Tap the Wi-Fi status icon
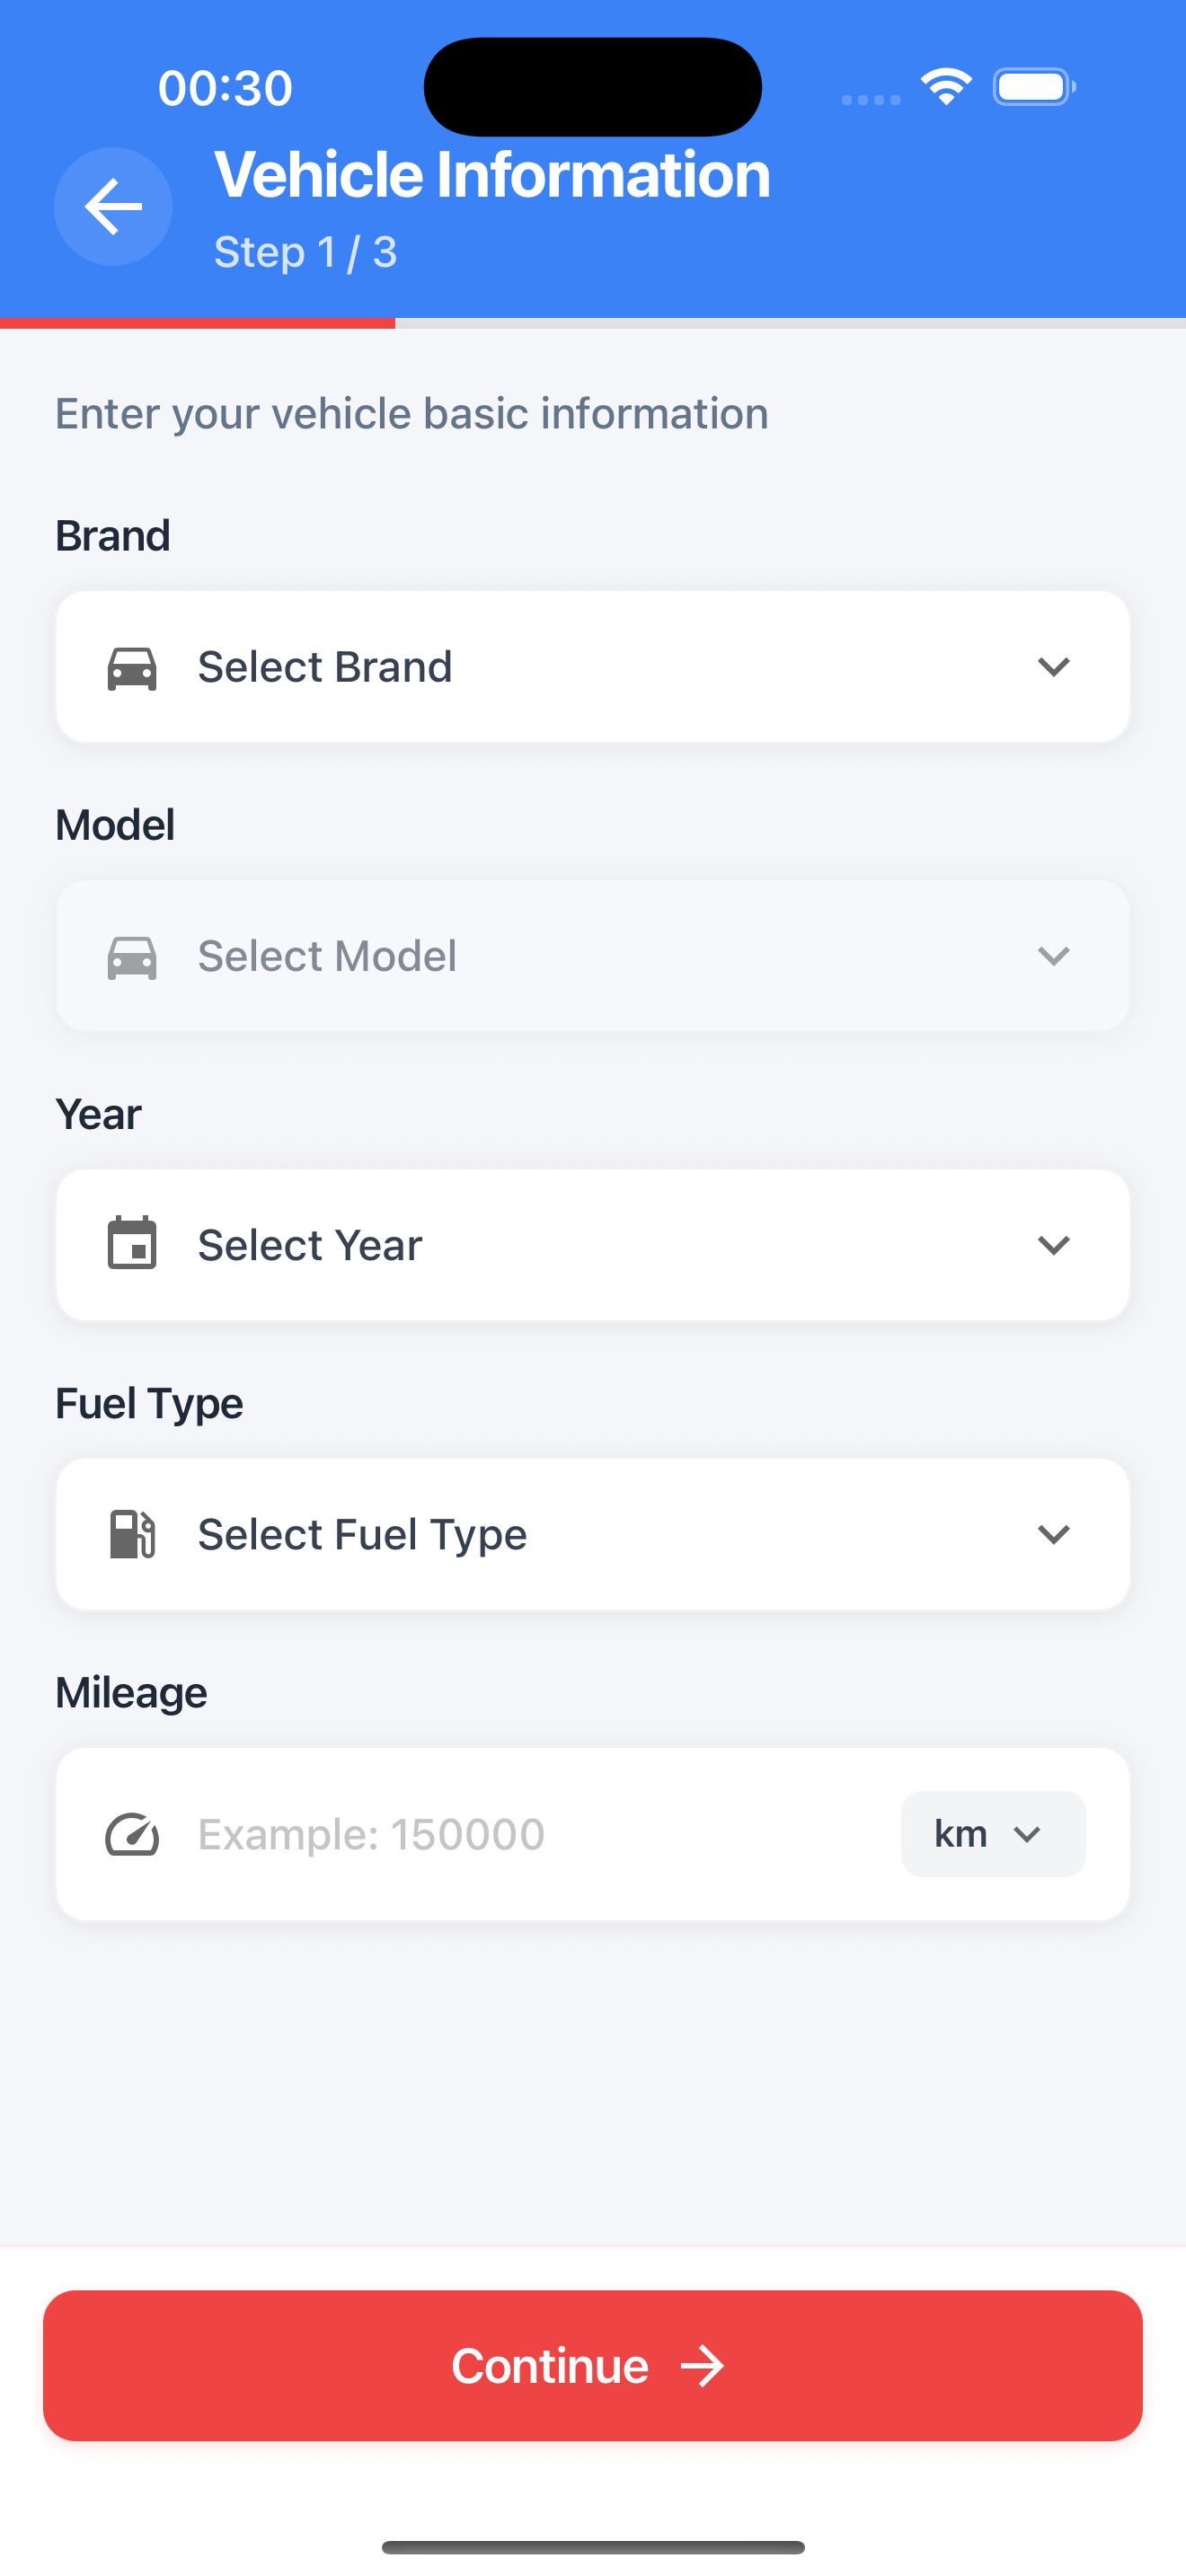 click(x=946, y=87)
